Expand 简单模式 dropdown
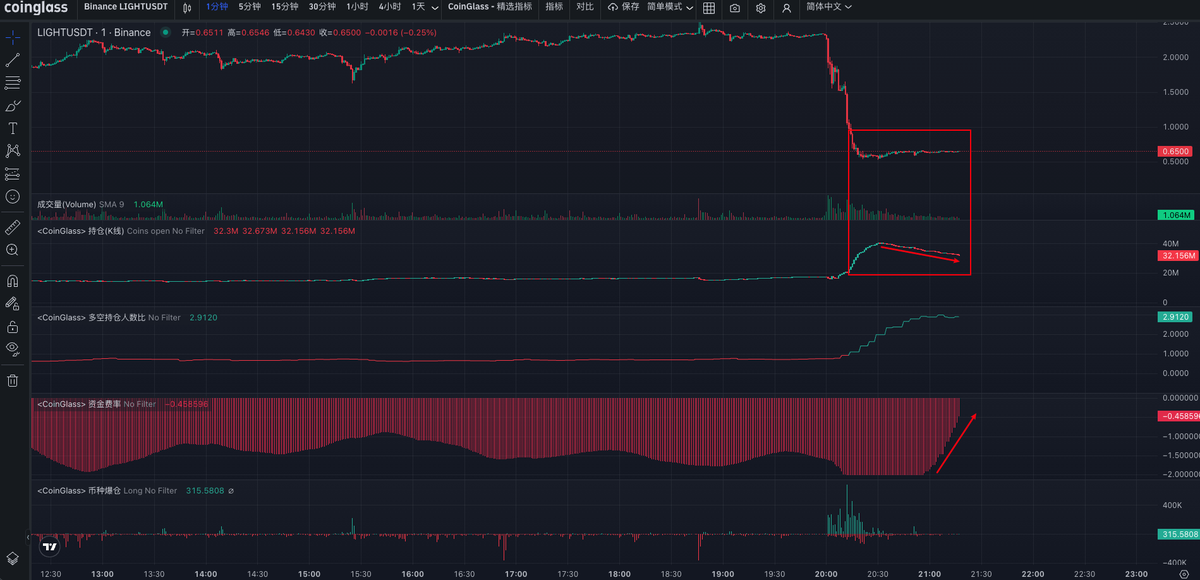This screenshot has width=1200, height=580. pos(670,7)
